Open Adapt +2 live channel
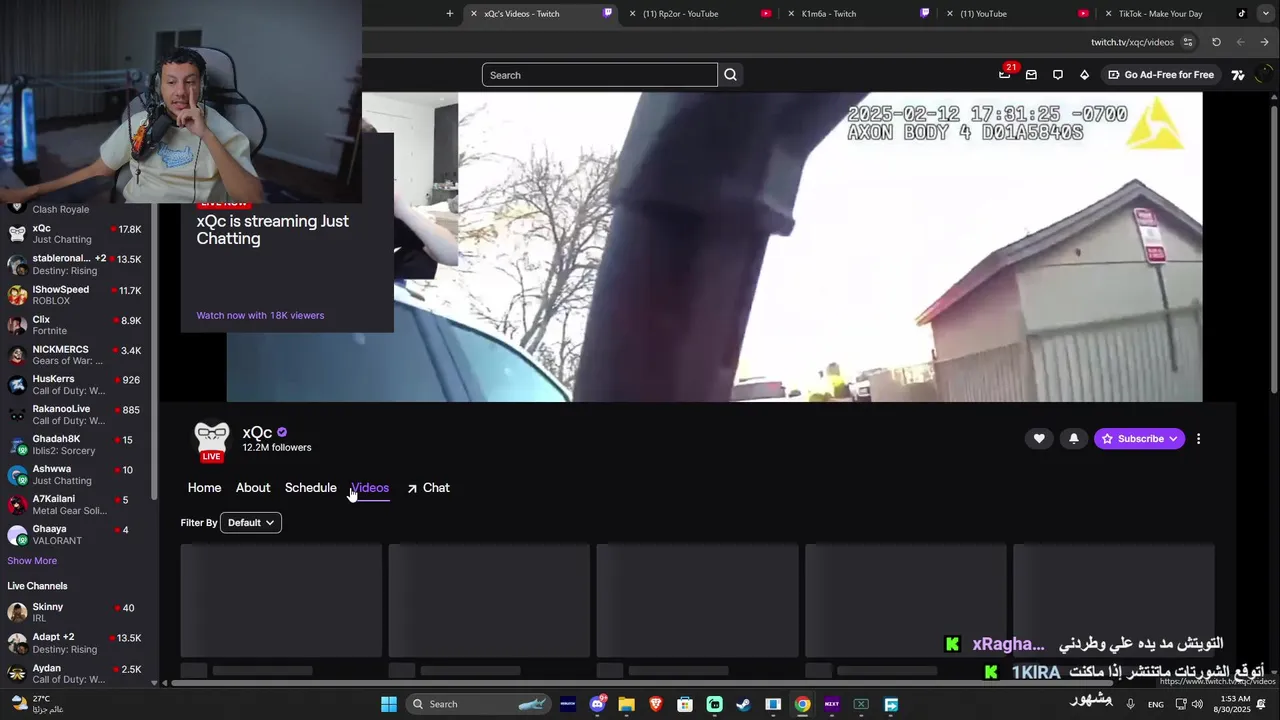This screenshot has height=720, width=1280. click(75, 643)
